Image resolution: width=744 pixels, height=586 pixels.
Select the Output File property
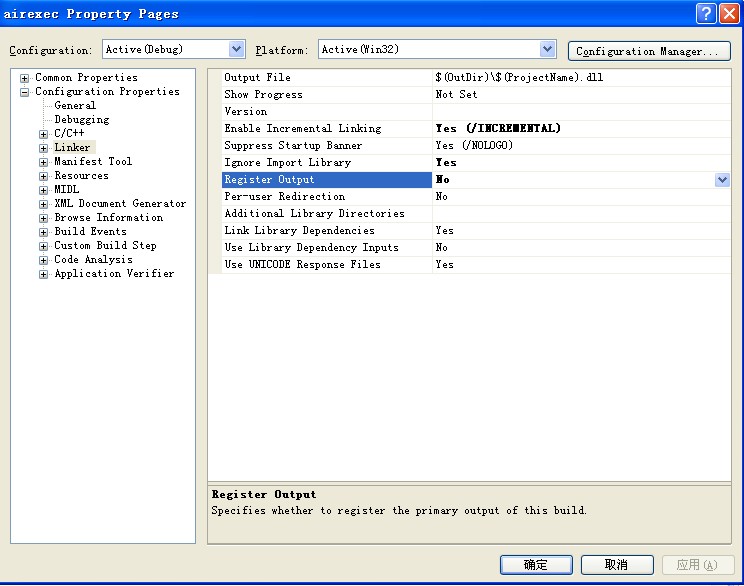(327, 77)
